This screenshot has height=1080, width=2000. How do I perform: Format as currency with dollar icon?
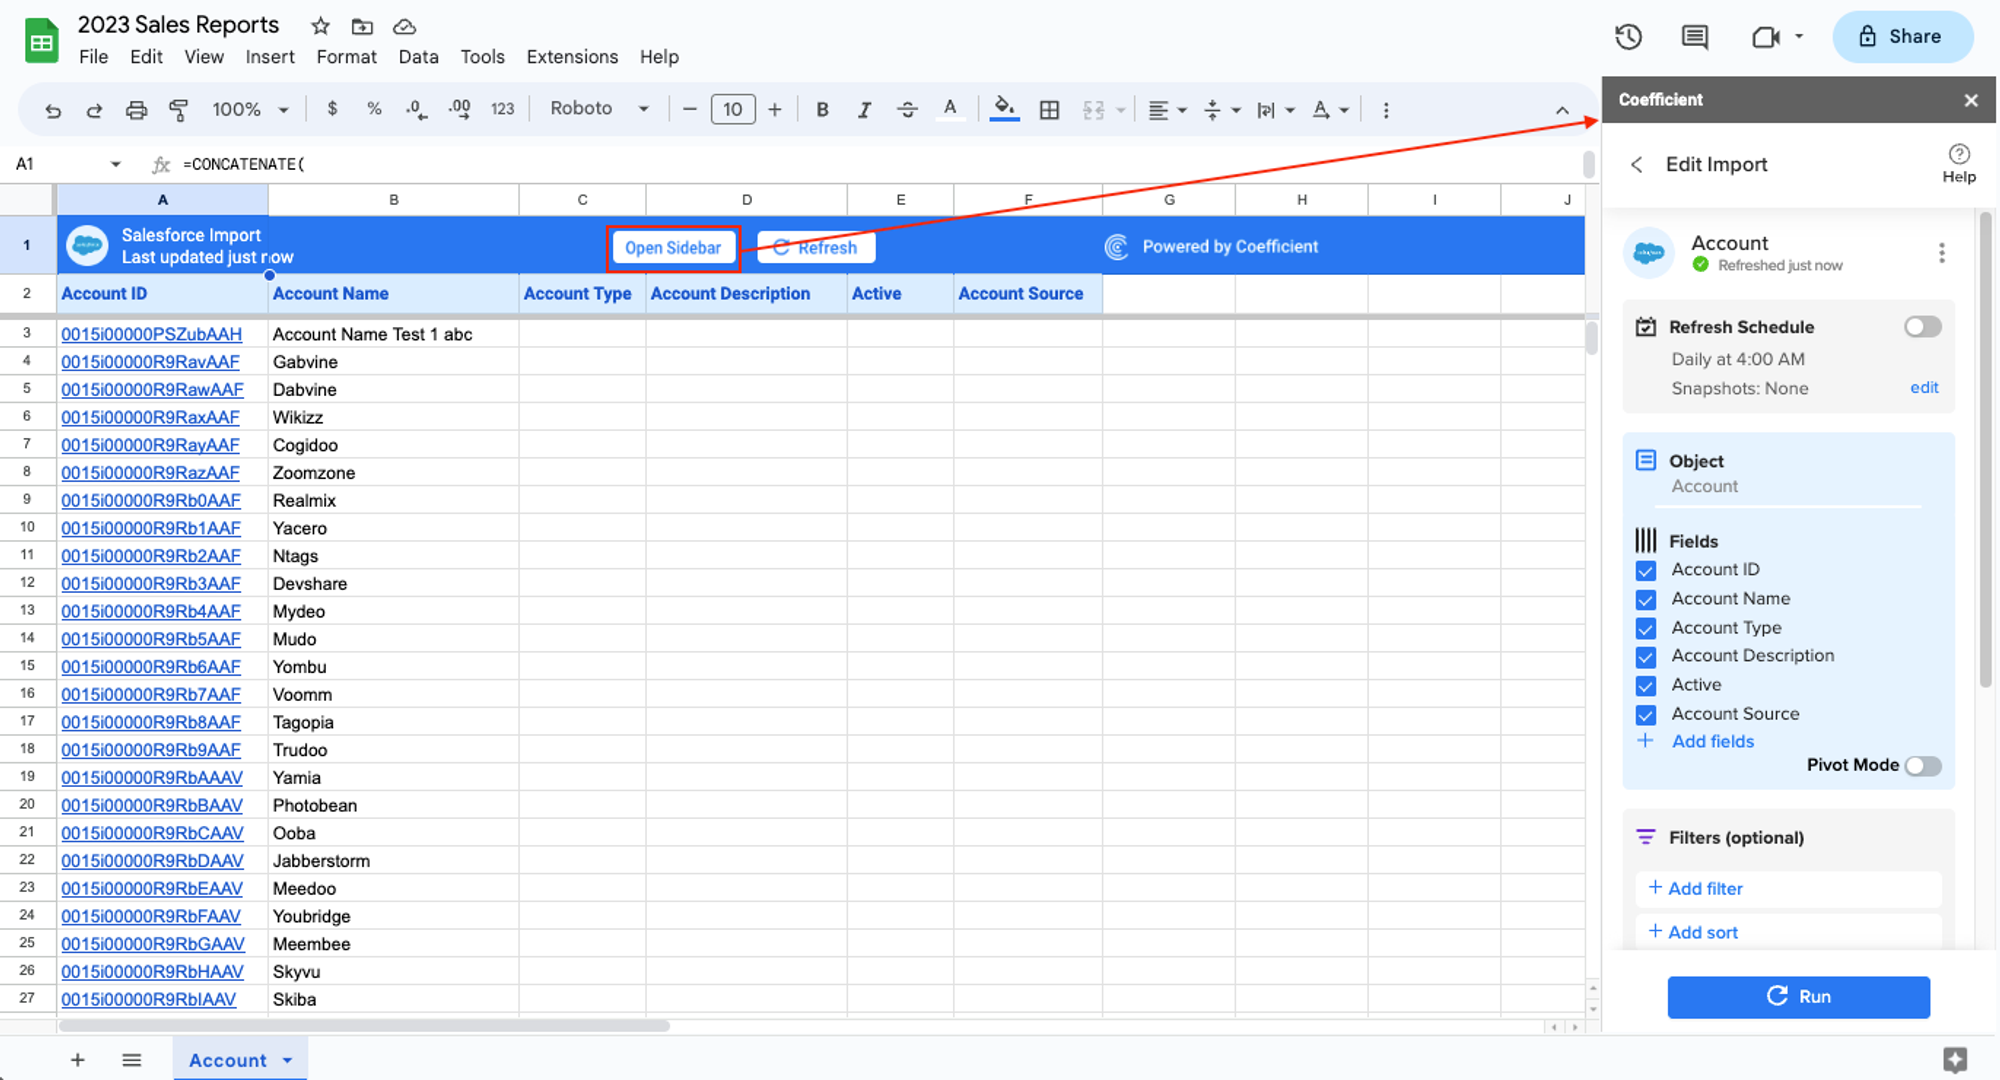[332, 109]
